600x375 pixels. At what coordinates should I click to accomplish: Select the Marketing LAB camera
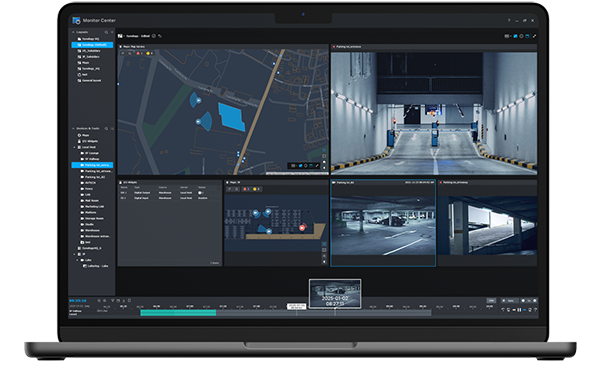[92, 207]
